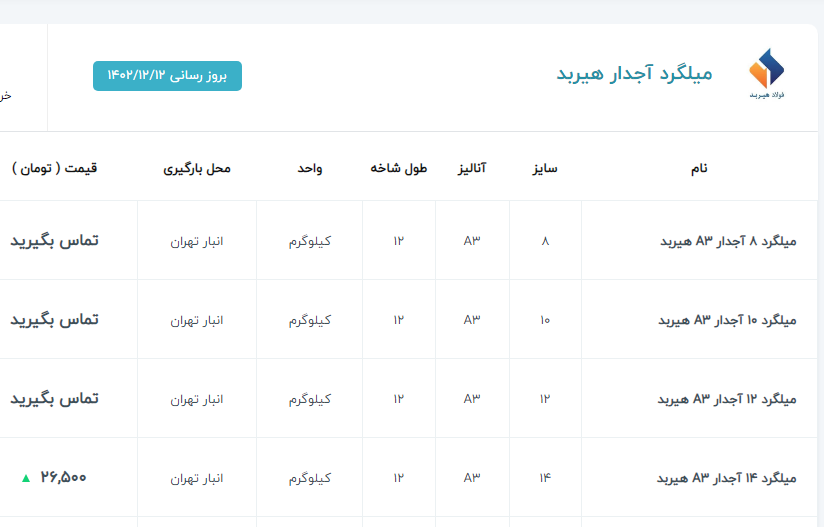Screen dimensions: 824x527
Task: Click the Foolad Hirbod logo
Action: (x=767, y=75)
